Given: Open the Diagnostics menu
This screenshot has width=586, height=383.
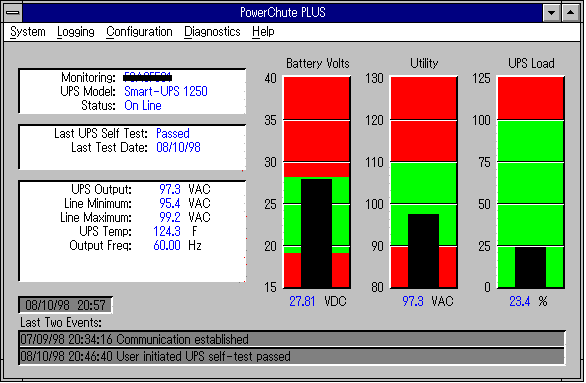Looking at the screenshot, I should click(212, 32).
